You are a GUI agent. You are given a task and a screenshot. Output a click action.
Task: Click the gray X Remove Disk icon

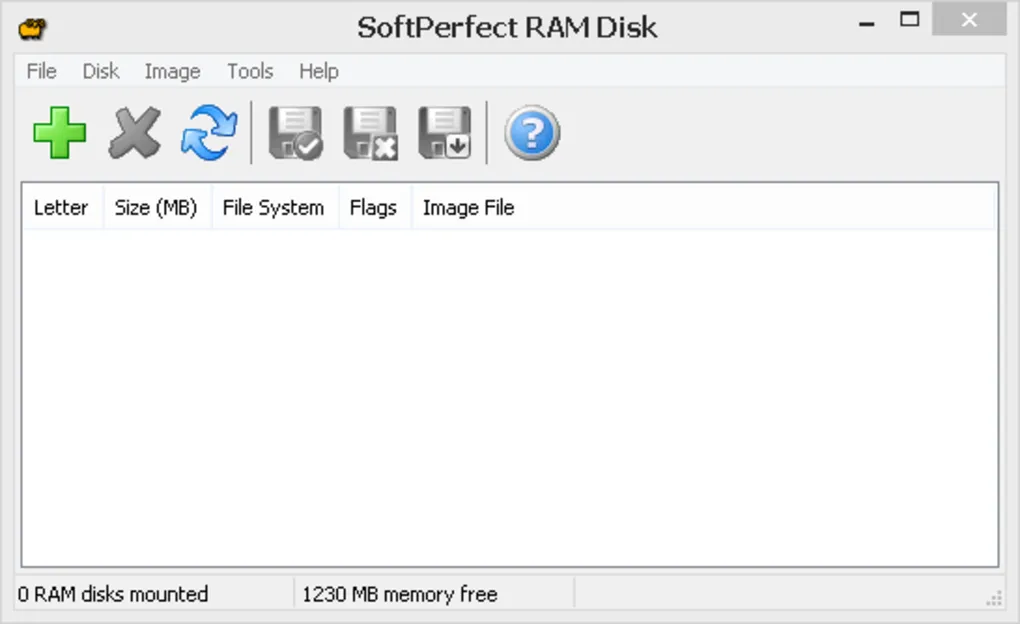click(x=135, y=133)
